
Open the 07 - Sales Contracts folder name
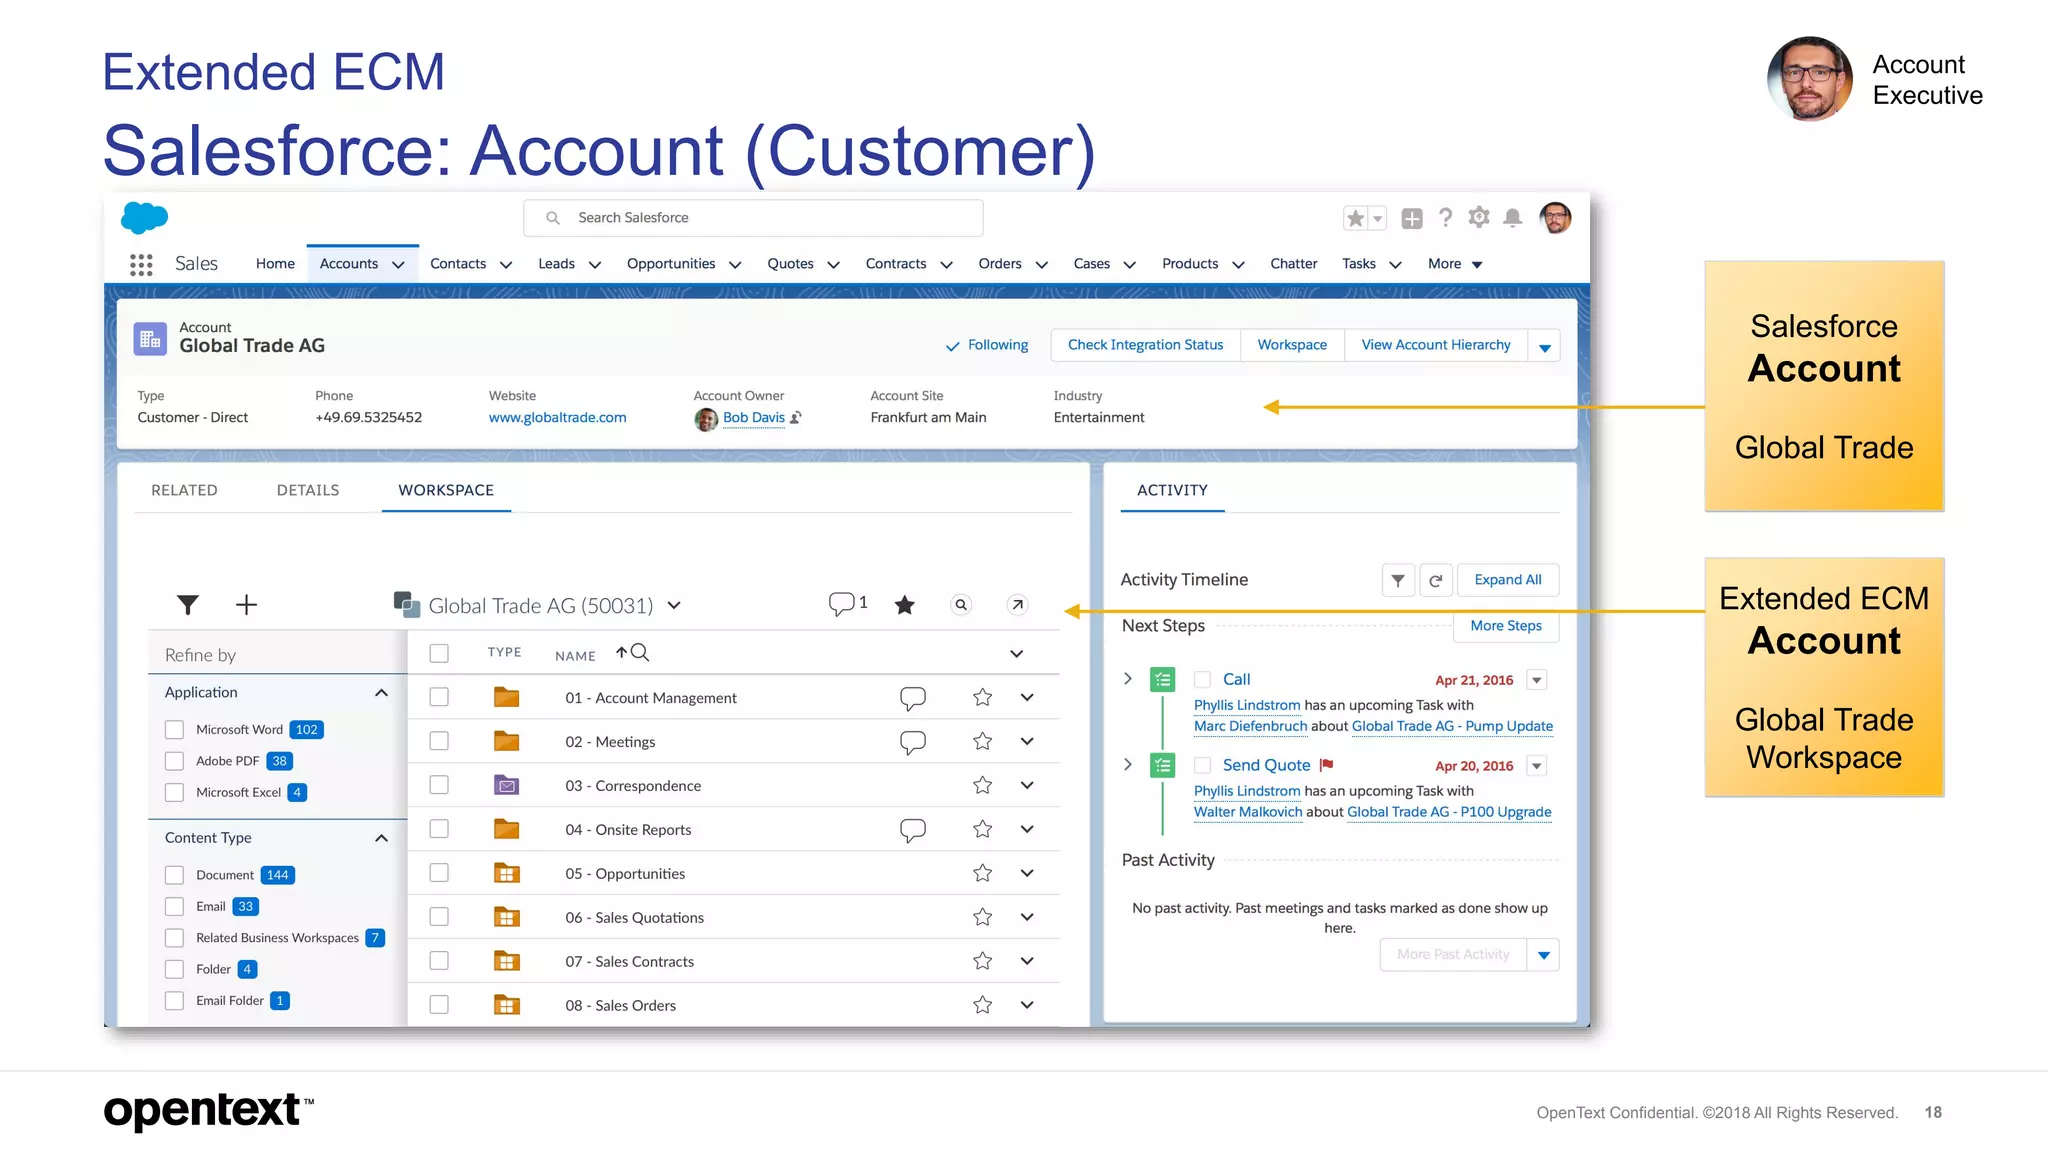tap(629, 962)
